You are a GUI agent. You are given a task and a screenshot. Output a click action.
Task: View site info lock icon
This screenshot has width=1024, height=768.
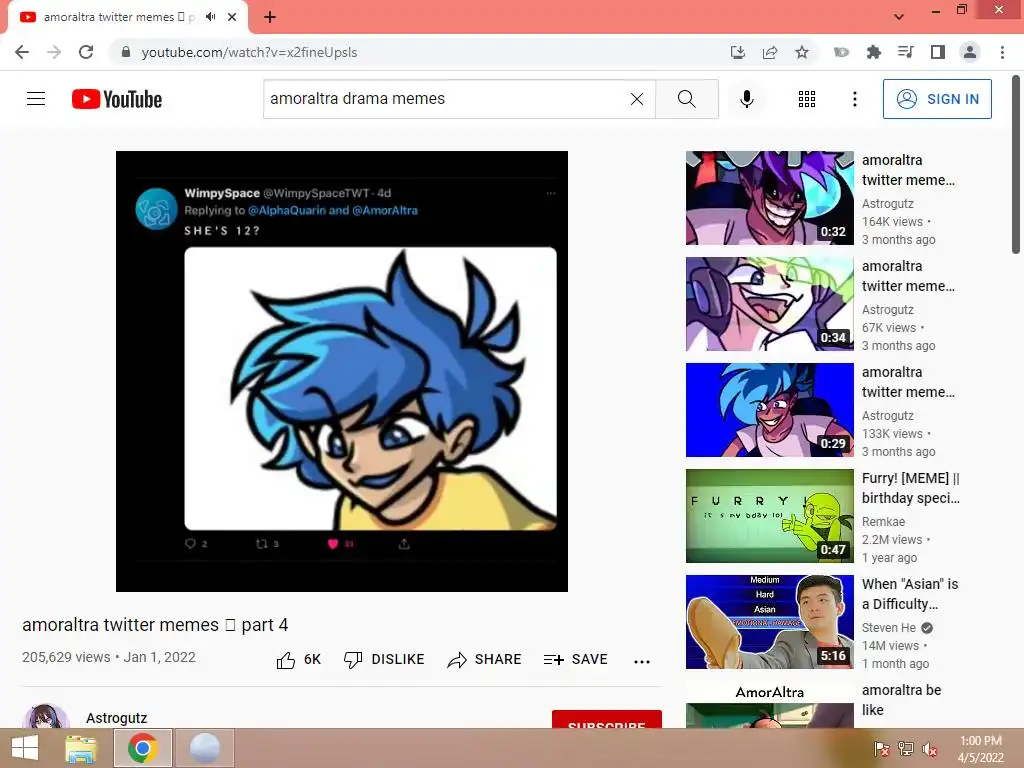coord(126,52)
